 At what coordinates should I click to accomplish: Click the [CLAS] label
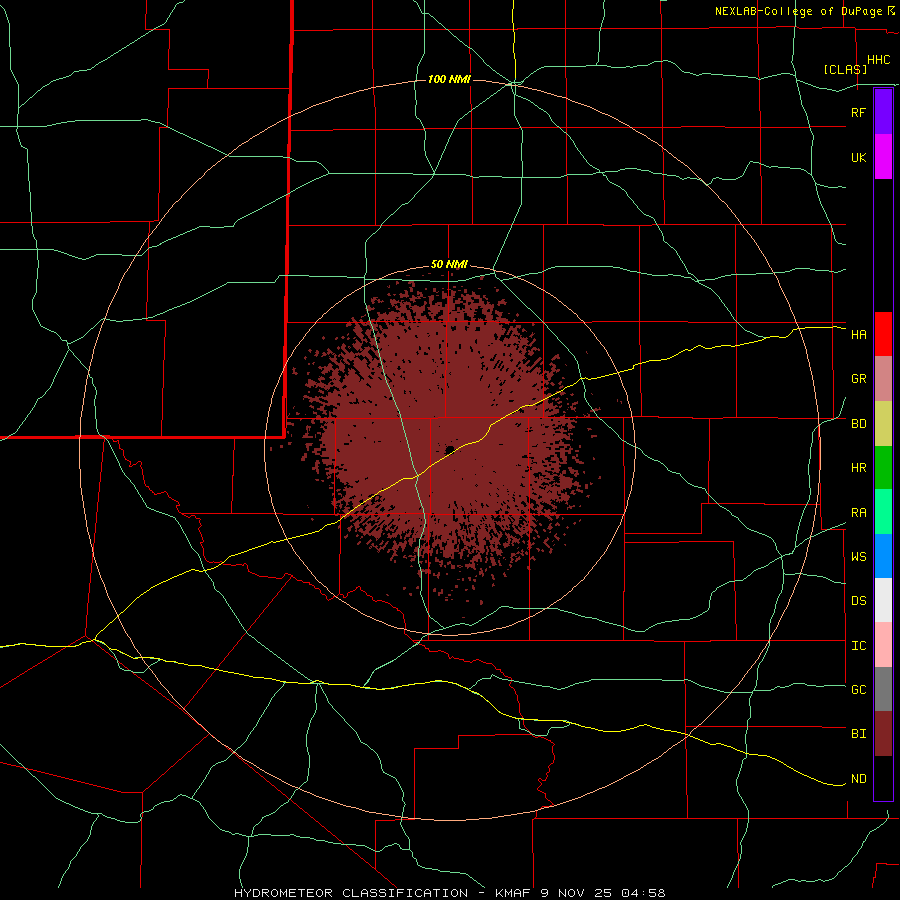point(845,69)
